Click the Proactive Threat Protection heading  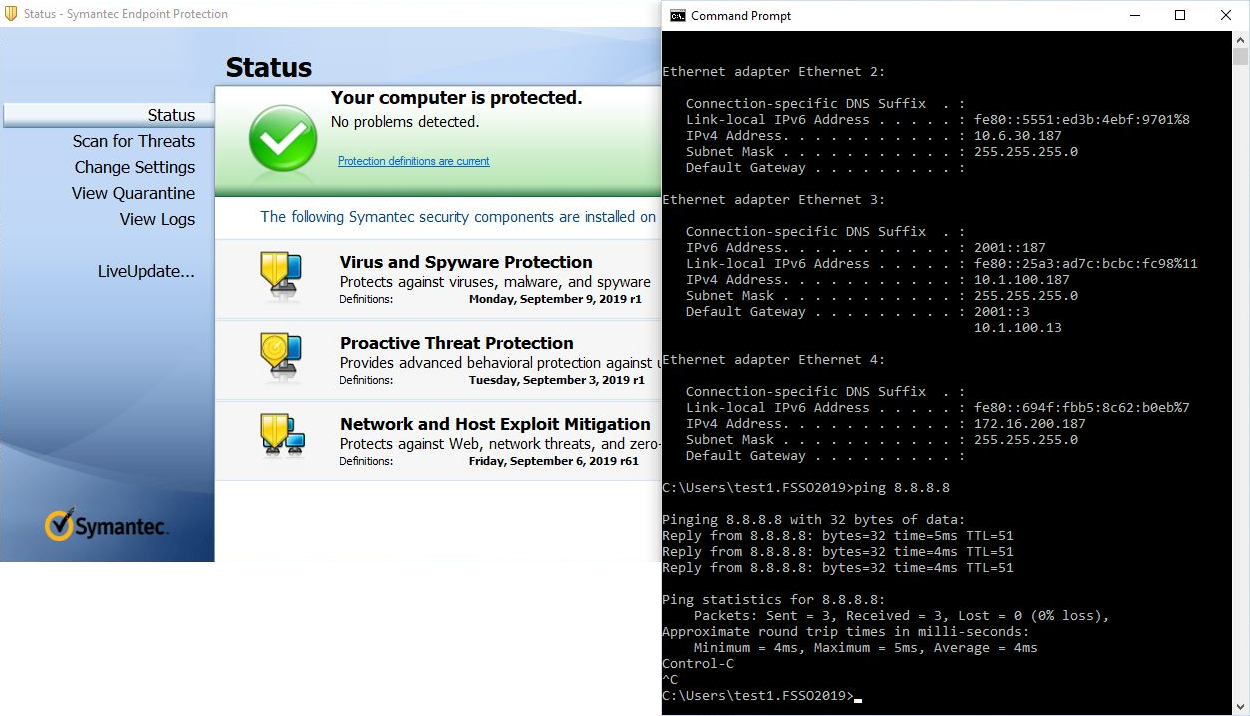[x=457, y=343]
